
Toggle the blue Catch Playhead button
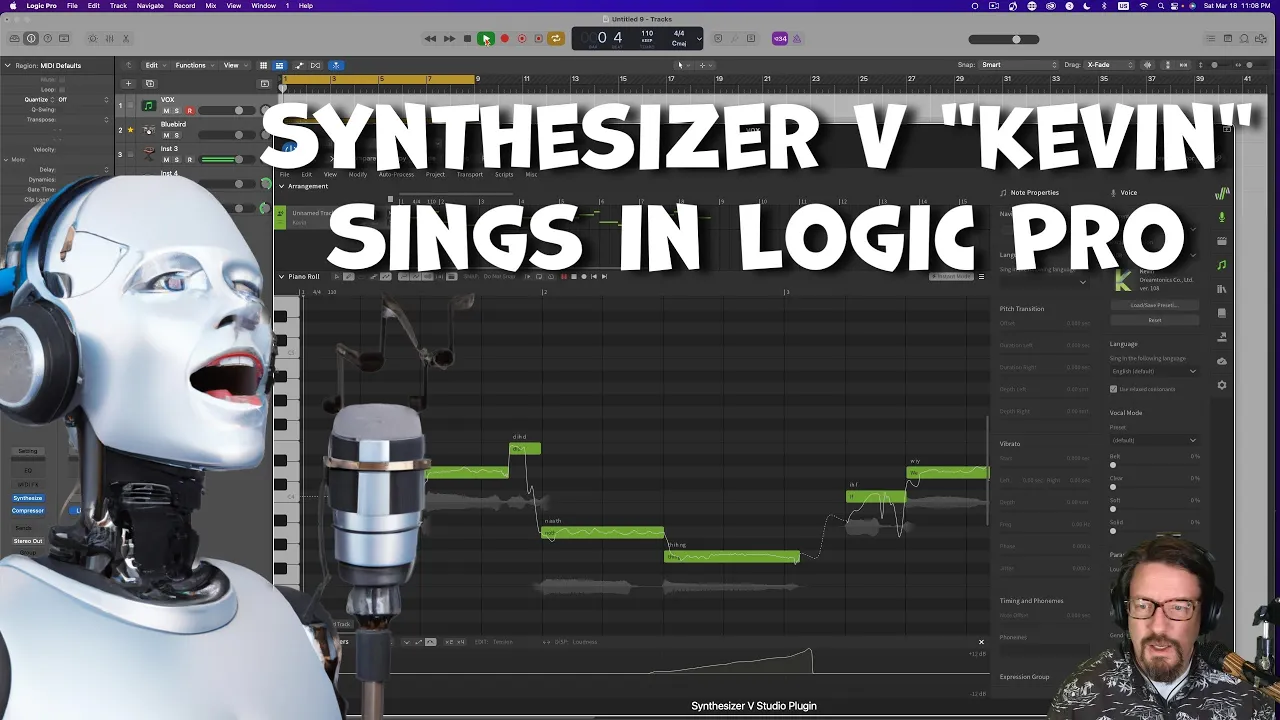coord(335,65)
